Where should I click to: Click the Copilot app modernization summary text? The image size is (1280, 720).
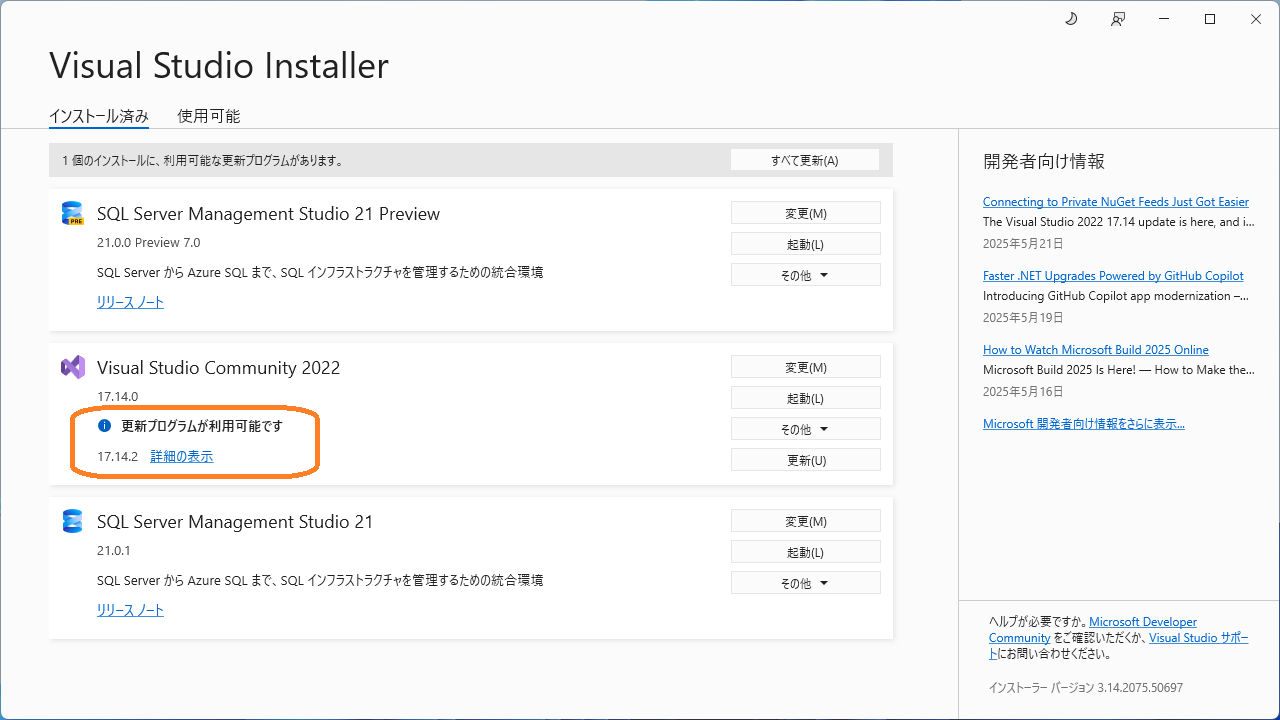pyautogui.click(x=1116, y=296)
